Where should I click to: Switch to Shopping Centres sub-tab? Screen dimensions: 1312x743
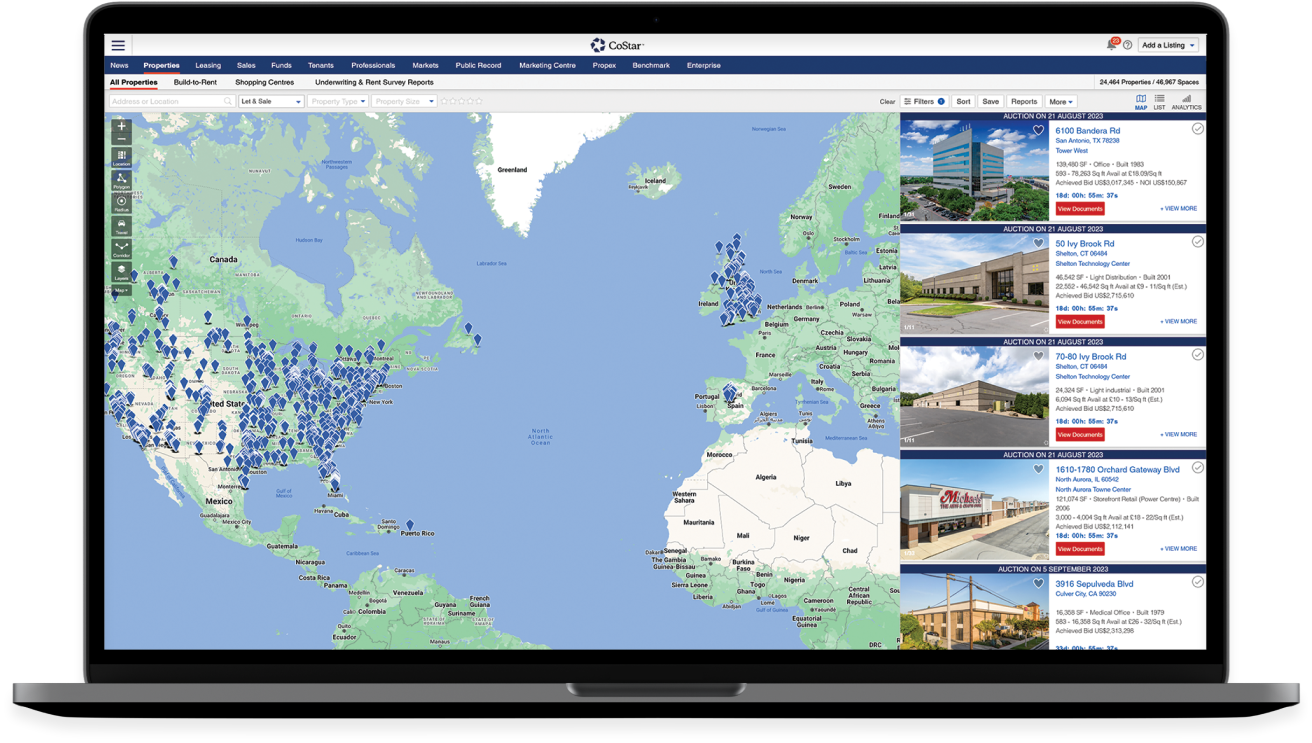click(264, 83)
